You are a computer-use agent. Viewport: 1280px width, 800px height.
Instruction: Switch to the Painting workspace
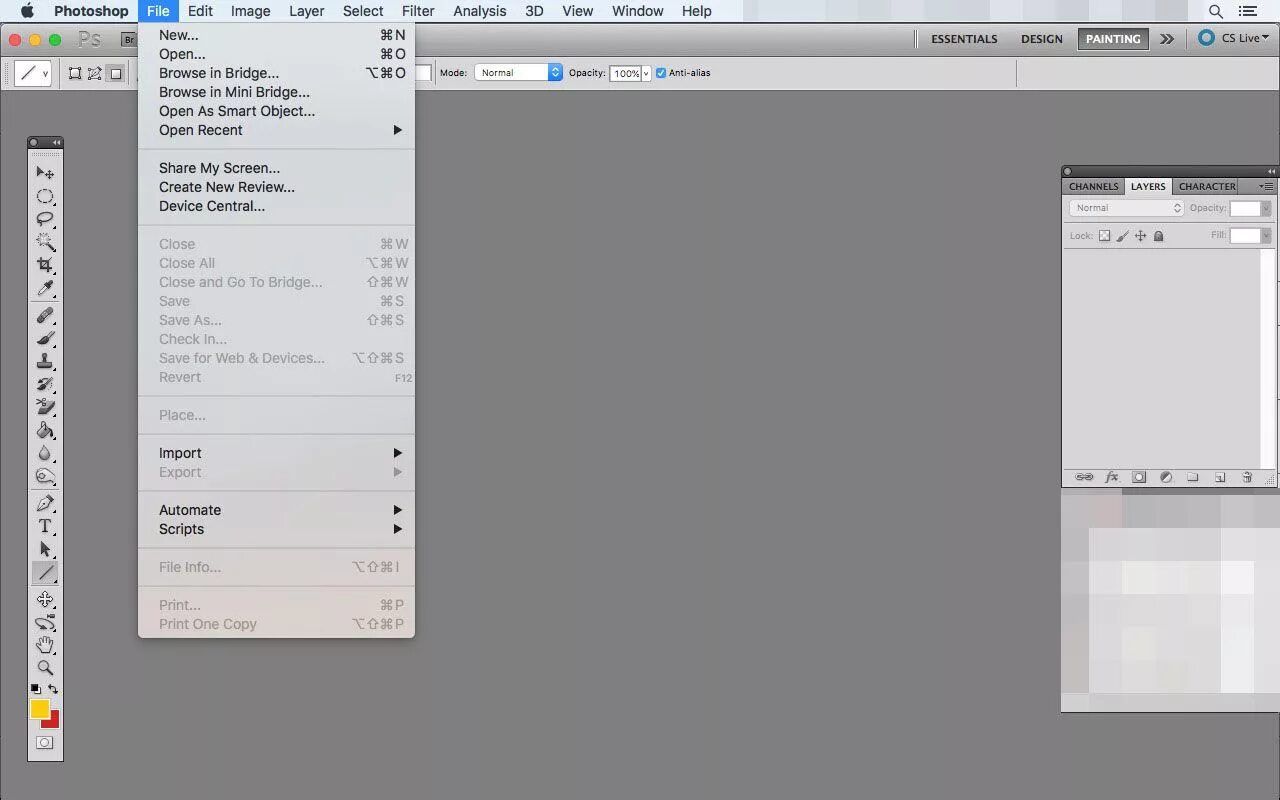point(1113,39)
